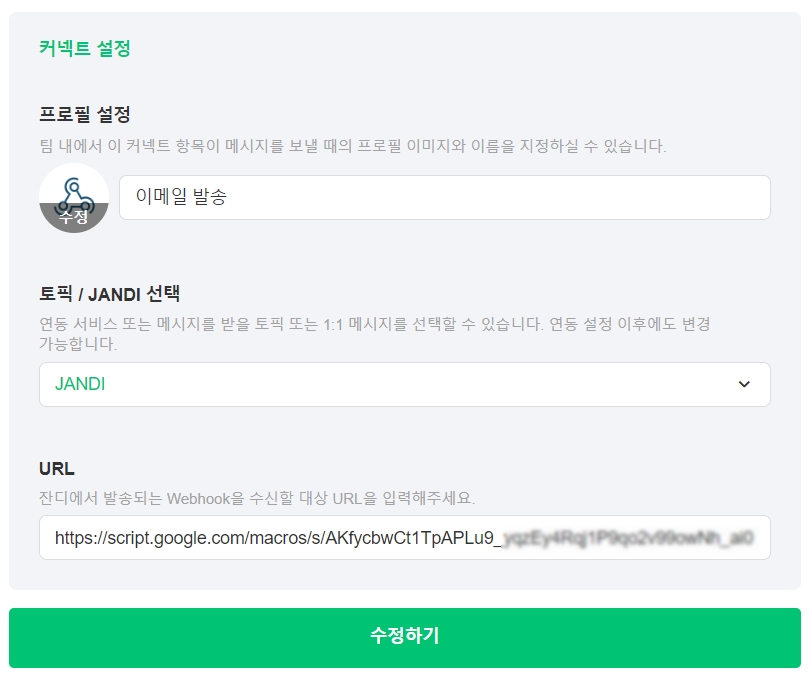This screenshot has width=811, height=687.
Task: Expand the dropdown using the chevron arrow
Action: 743,385
